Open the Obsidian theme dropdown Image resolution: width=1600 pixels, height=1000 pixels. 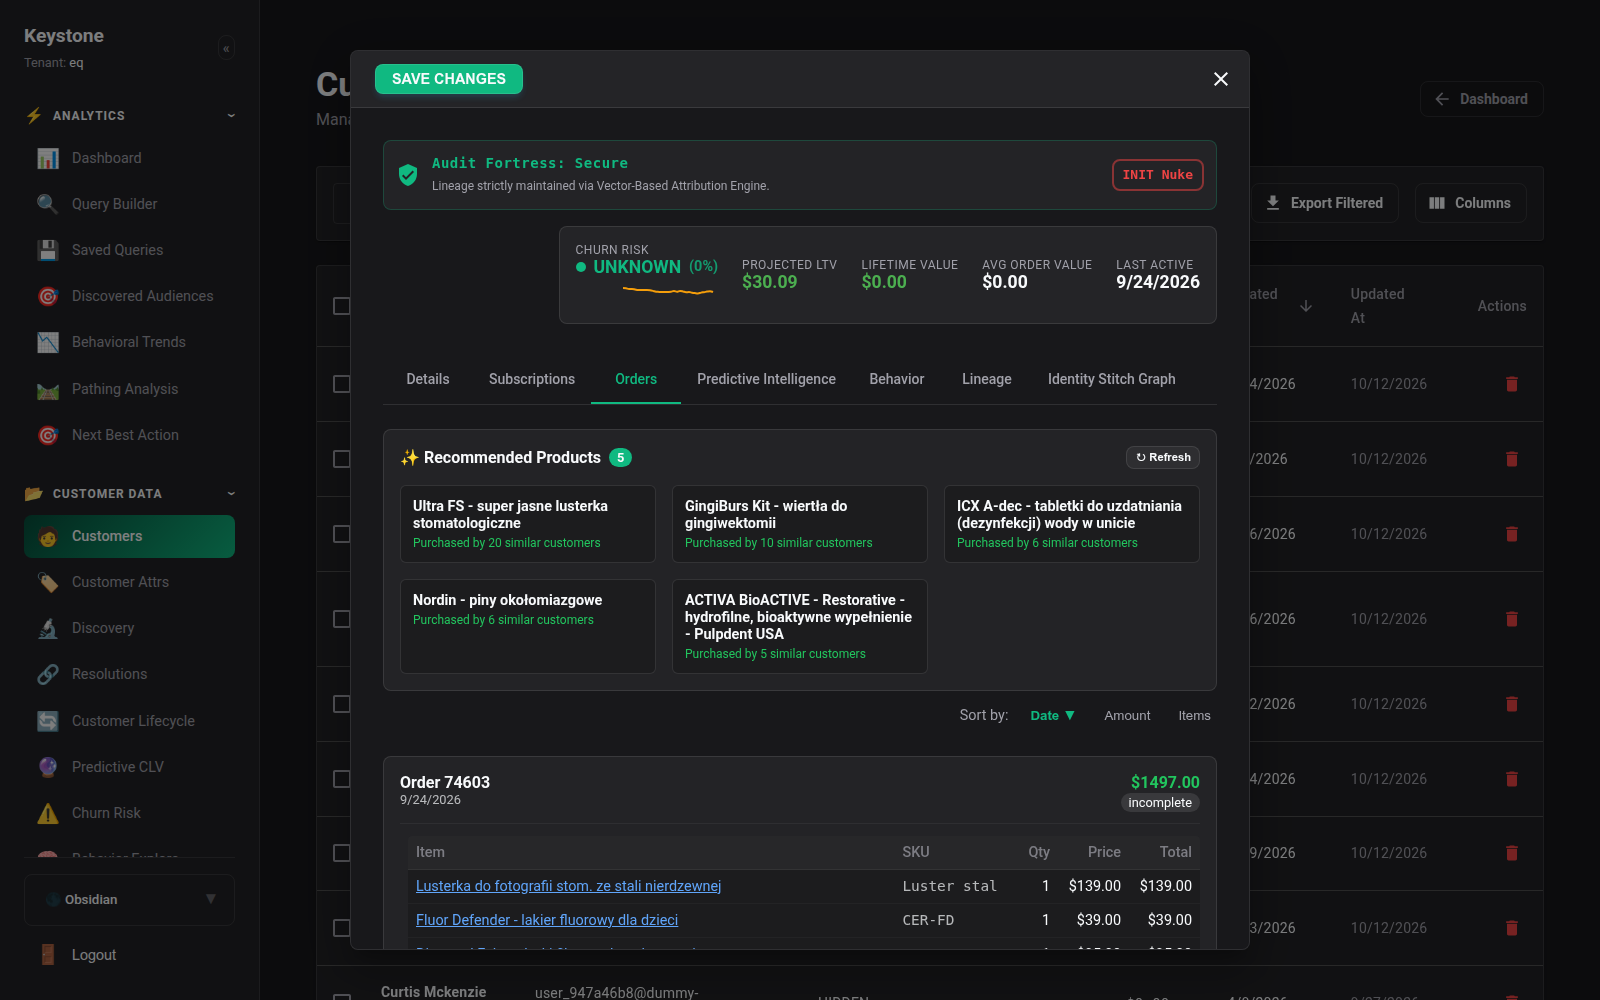130,900
